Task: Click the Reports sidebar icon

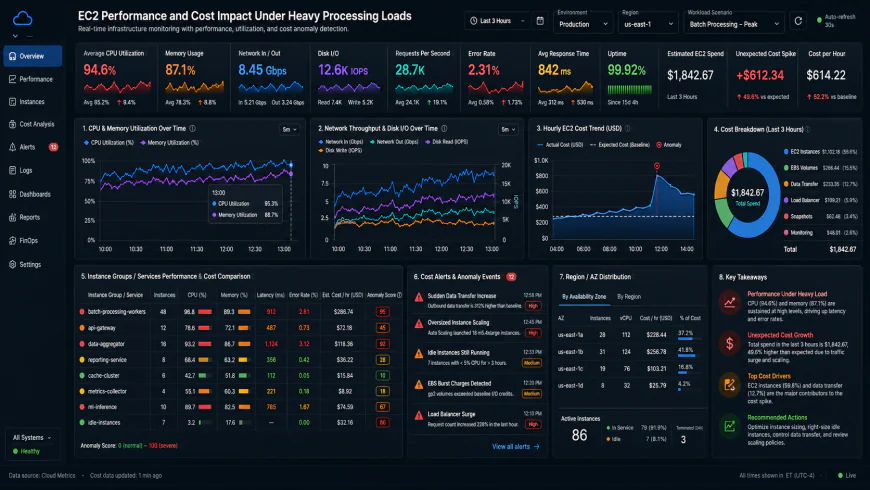Action: (12, 218)
